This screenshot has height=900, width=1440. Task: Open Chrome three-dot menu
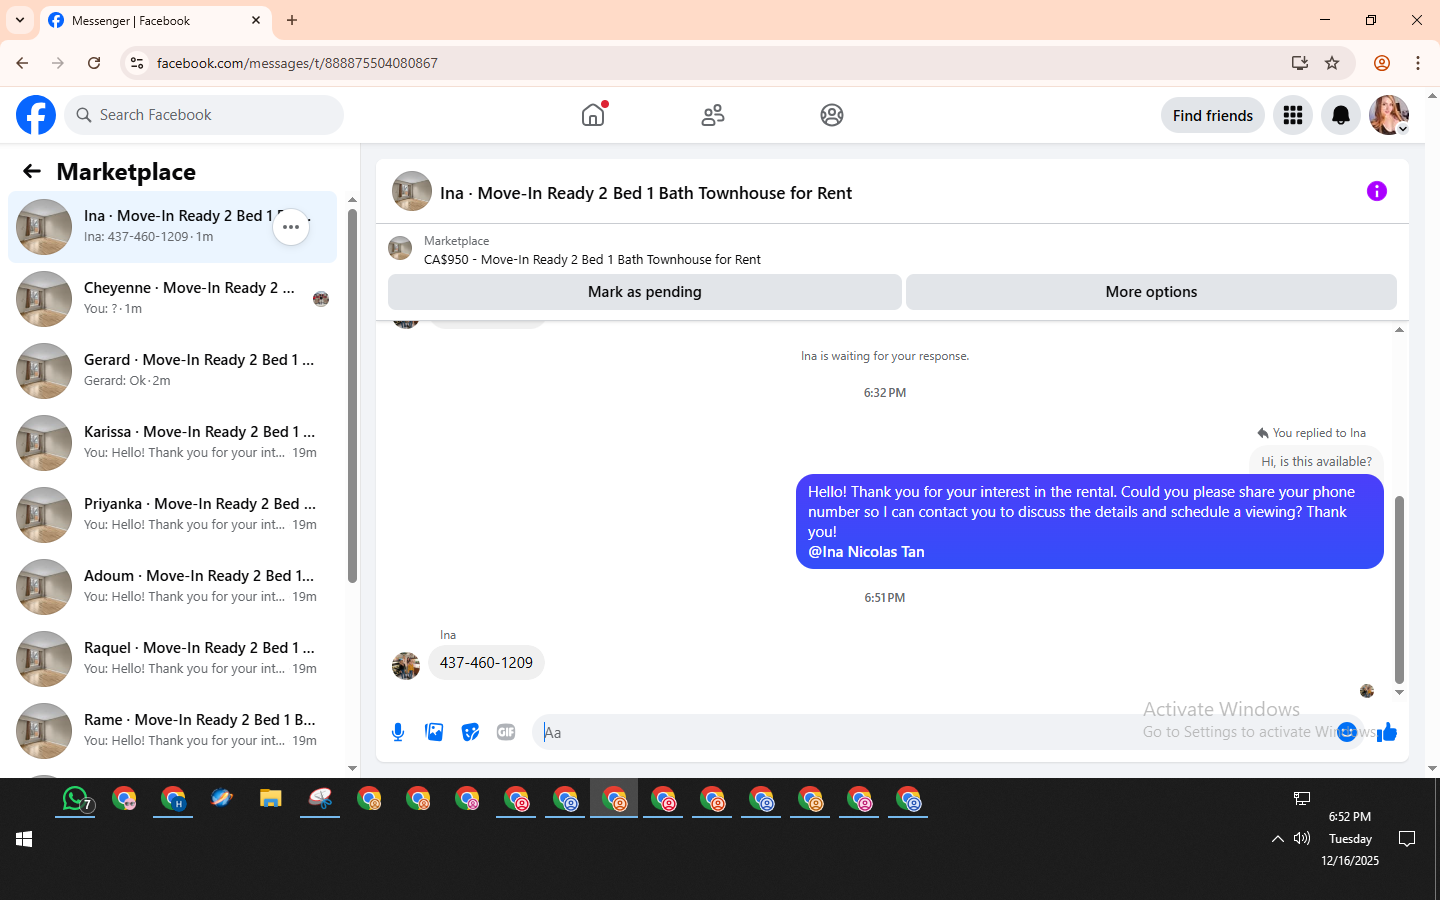1418,63
